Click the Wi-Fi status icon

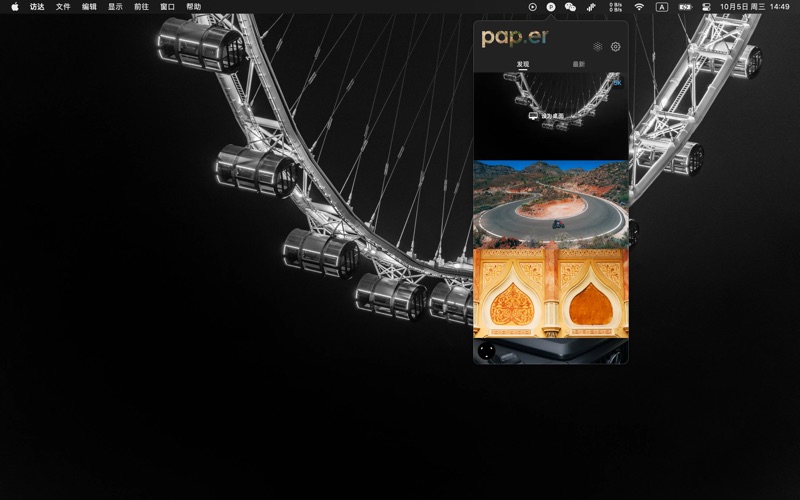coord(639,7)
